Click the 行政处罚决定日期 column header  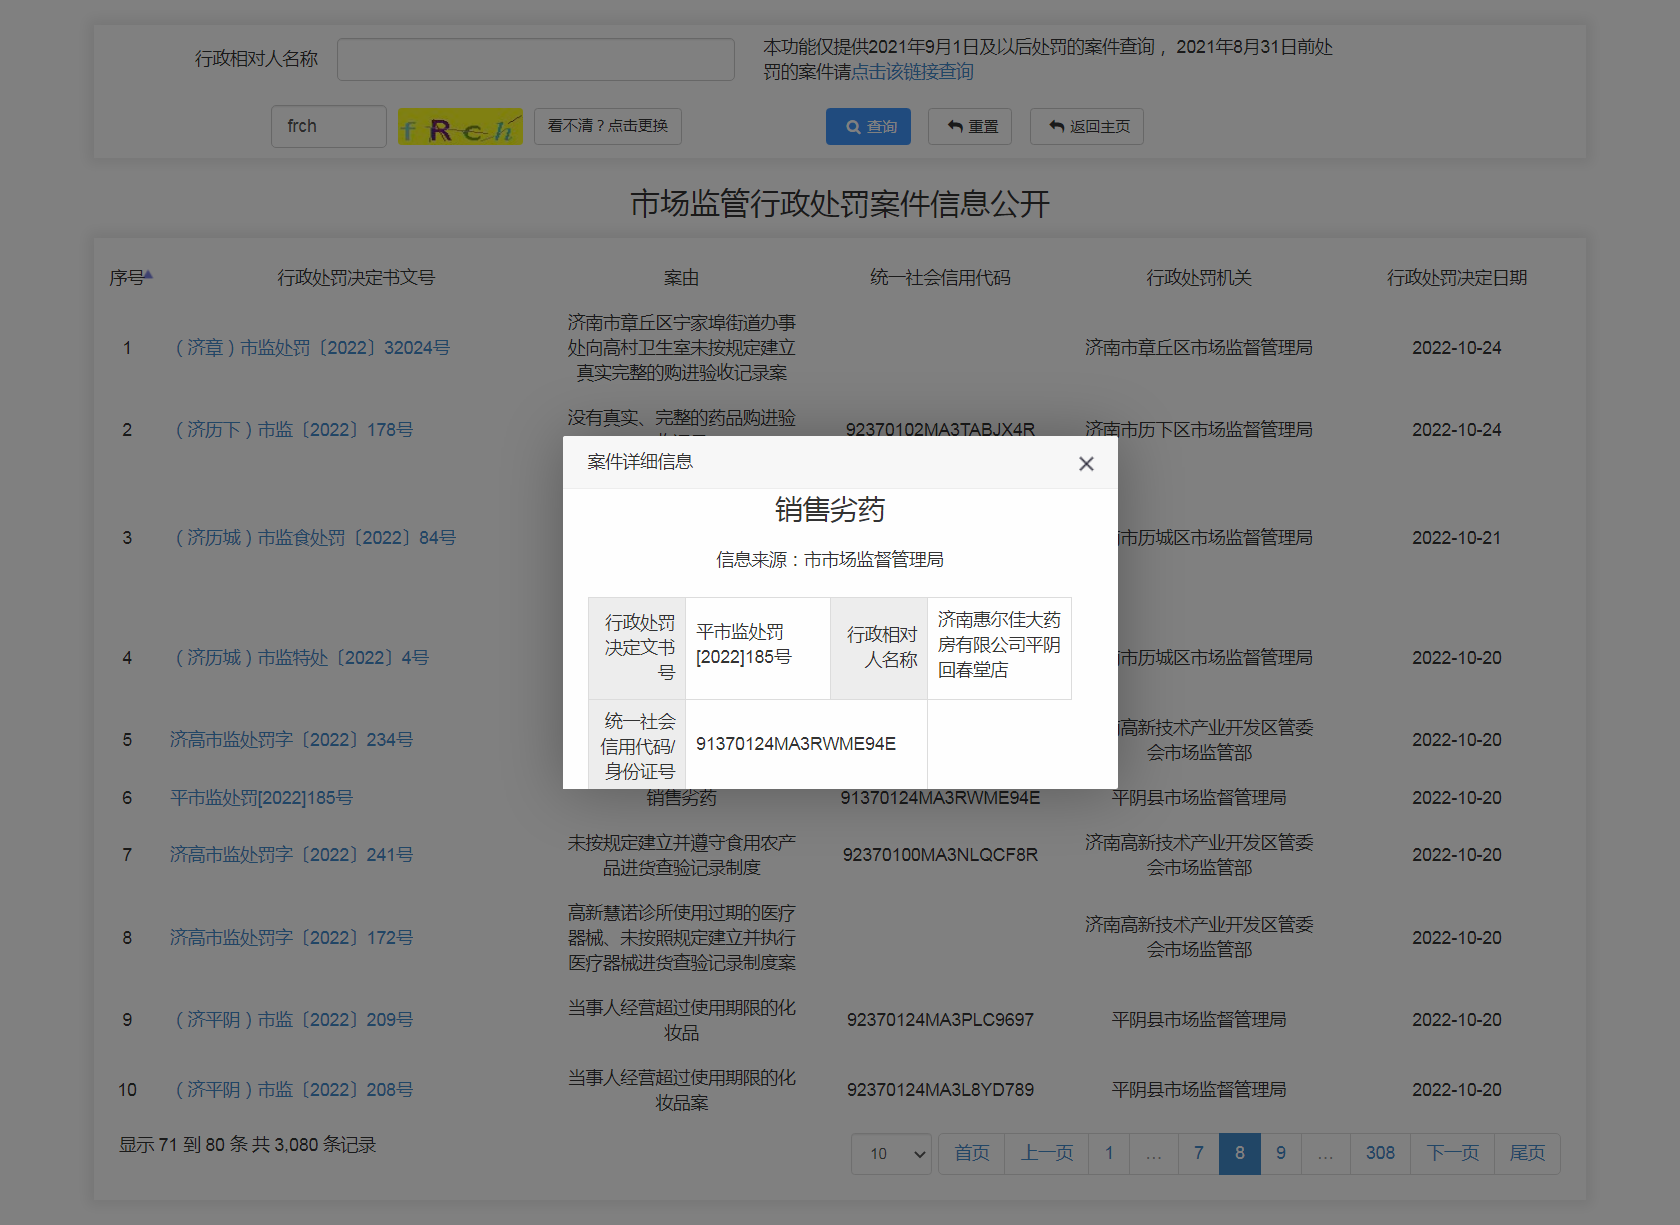pos(1457,278)
